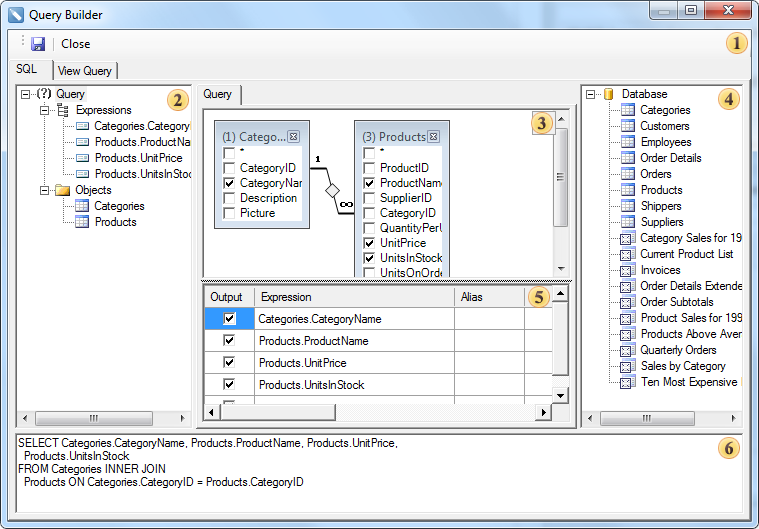This screenshot has width=759, height=529.
Task: Collapse the Database tree root
Action: (x=591, y=94)
